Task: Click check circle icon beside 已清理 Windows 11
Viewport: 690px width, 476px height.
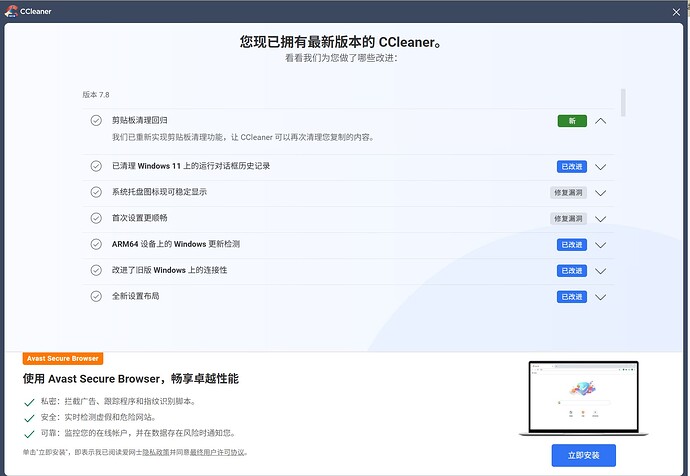Action: pyautogui.click(x=96, y=166)
